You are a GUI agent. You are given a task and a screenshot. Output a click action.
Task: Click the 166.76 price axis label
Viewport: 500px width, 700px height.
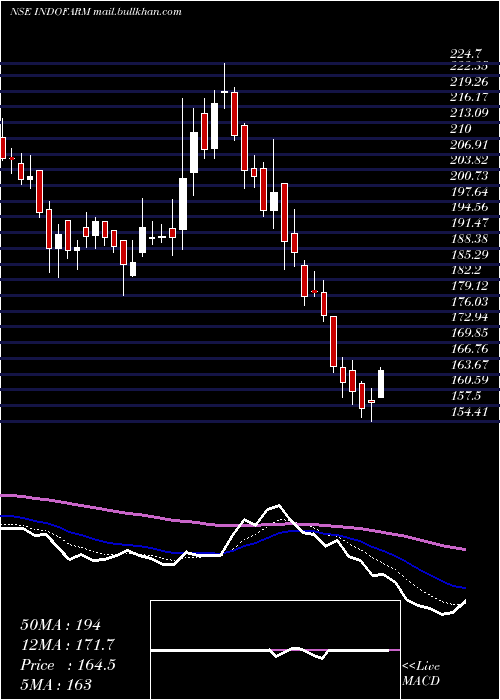point(471,350)
